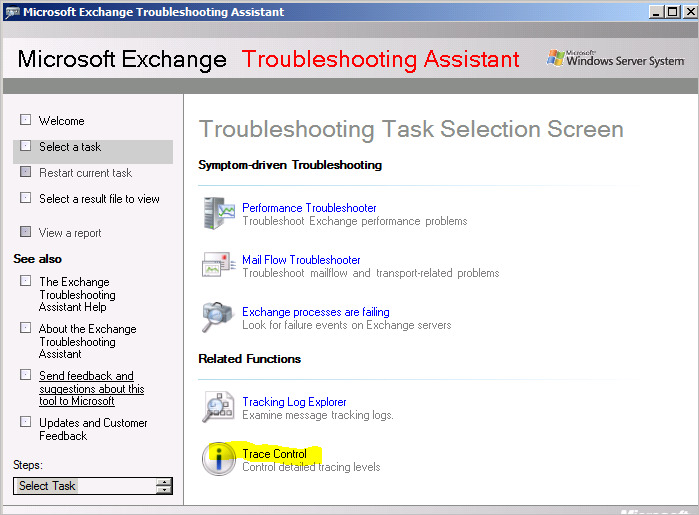
Task: Click the 'Steps:' label
Action: (x=28, y=465)
